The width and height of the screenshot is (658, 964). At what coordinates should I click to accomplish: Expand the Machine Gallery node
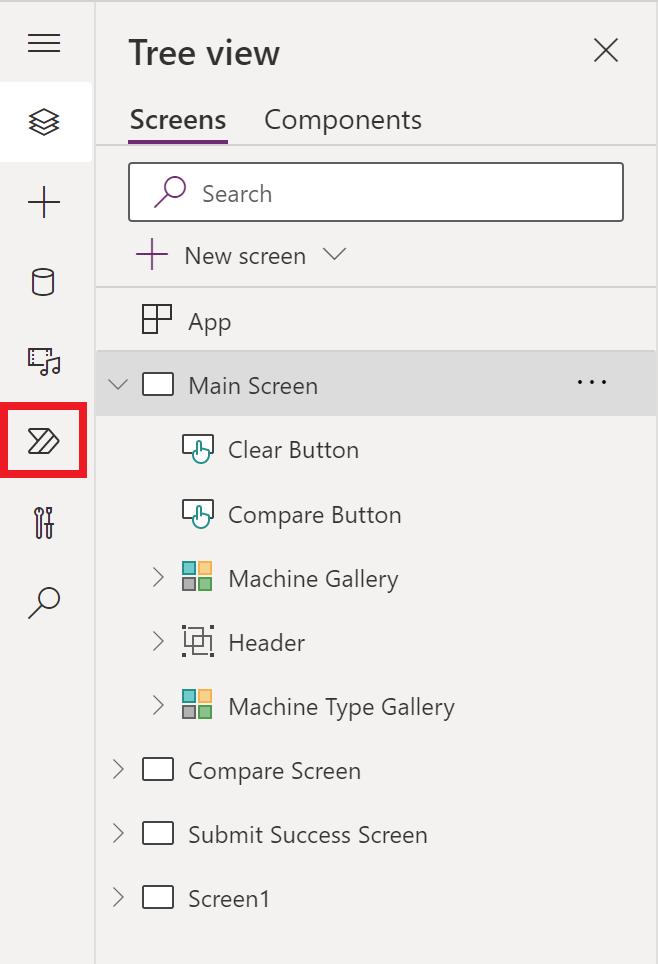tap(158, 577)
